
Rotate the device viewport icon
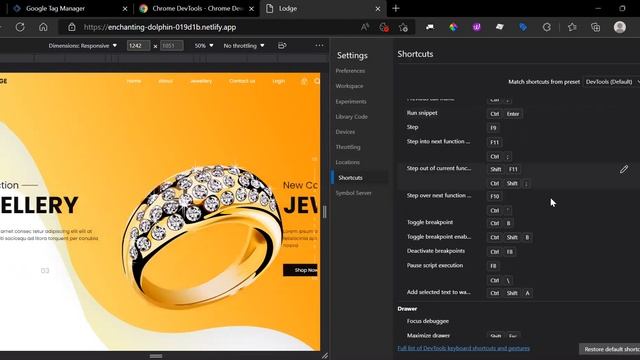click(x=282, y=46)
